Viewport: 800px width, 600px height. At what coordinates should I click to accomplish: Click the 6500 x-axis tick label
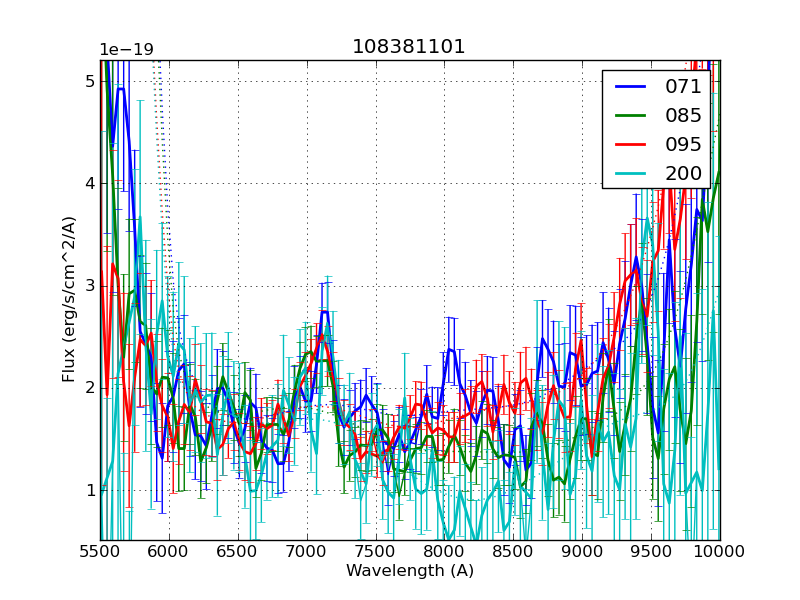tap(238, 552)
